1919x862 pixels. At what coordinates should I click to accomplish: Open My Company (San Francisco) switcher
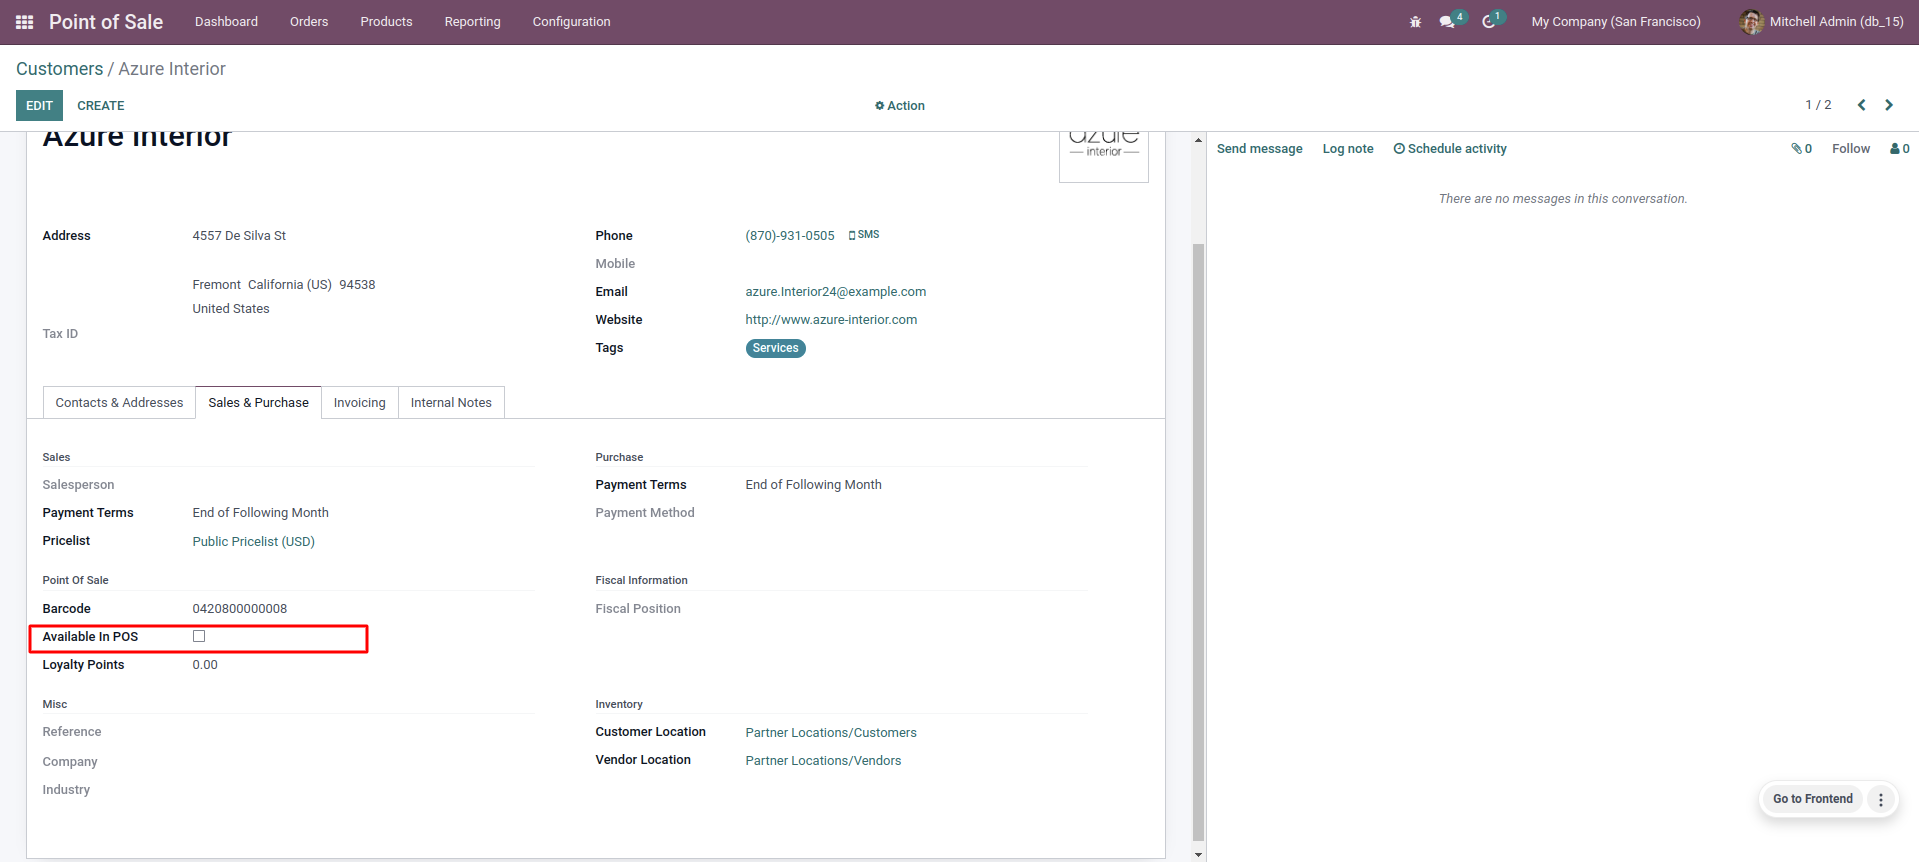[x=1616, y=22]
